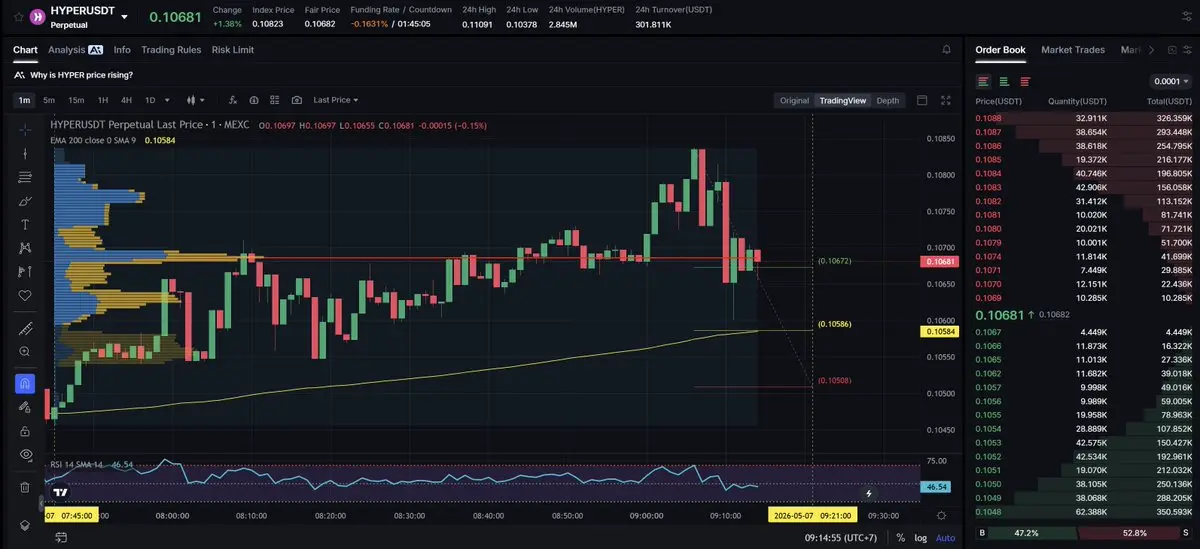Open the 0.0001 price precision dropdown

pyautogui.click(x=1171, y=81)
